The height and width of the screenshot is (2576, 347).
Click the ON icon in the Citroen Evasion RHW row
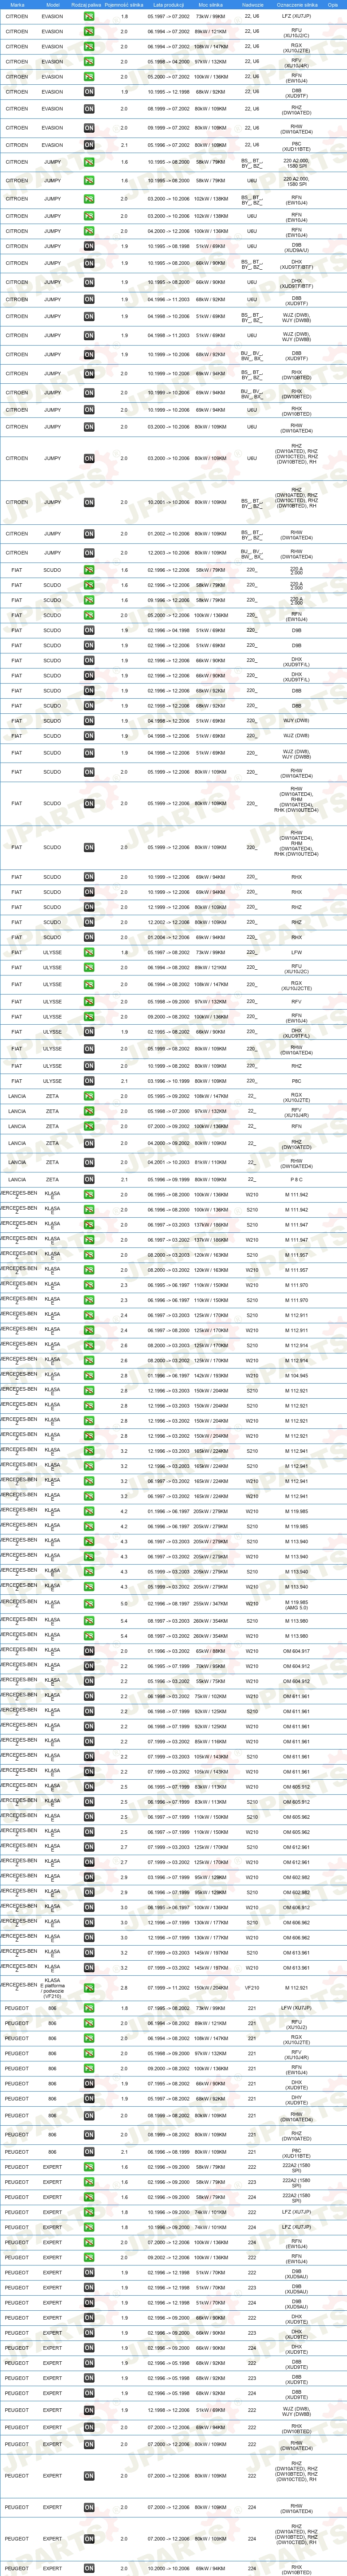click(x=89, y=128)
